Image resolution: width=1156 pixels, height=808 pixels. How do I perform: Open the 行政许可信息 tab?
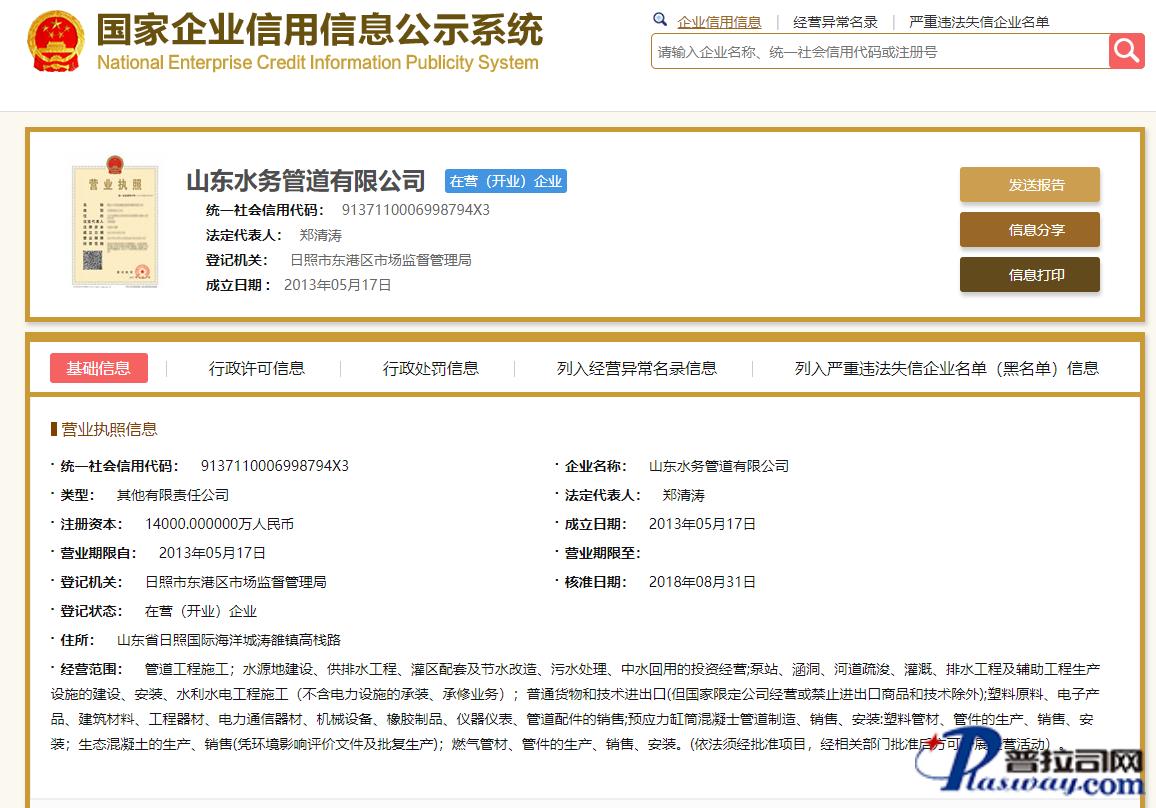[x=257, y=368]
